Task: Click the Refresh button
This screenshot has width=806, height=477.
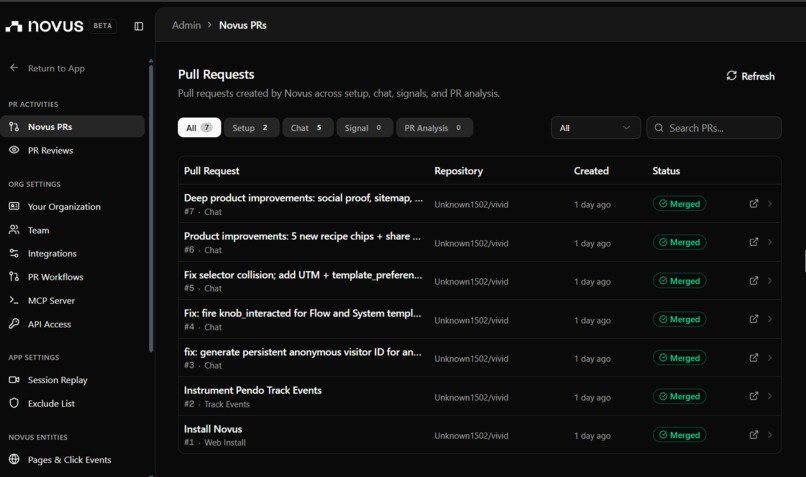Action: (750, 76)
